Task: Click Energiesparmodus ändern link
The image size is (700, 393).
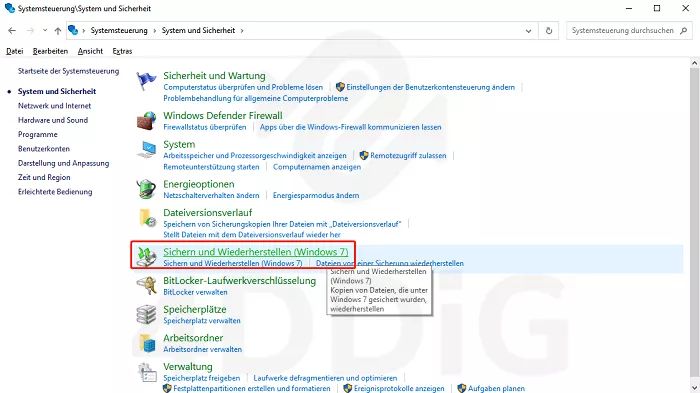Action: 316,195
